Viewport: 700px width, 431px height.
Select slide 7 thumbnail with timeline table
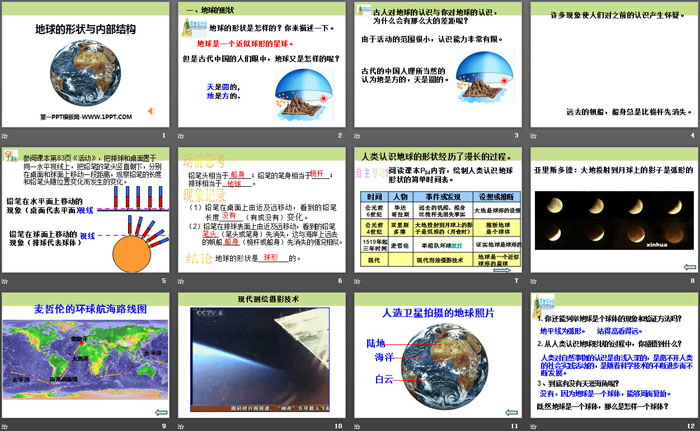click(x=438, y=210)
